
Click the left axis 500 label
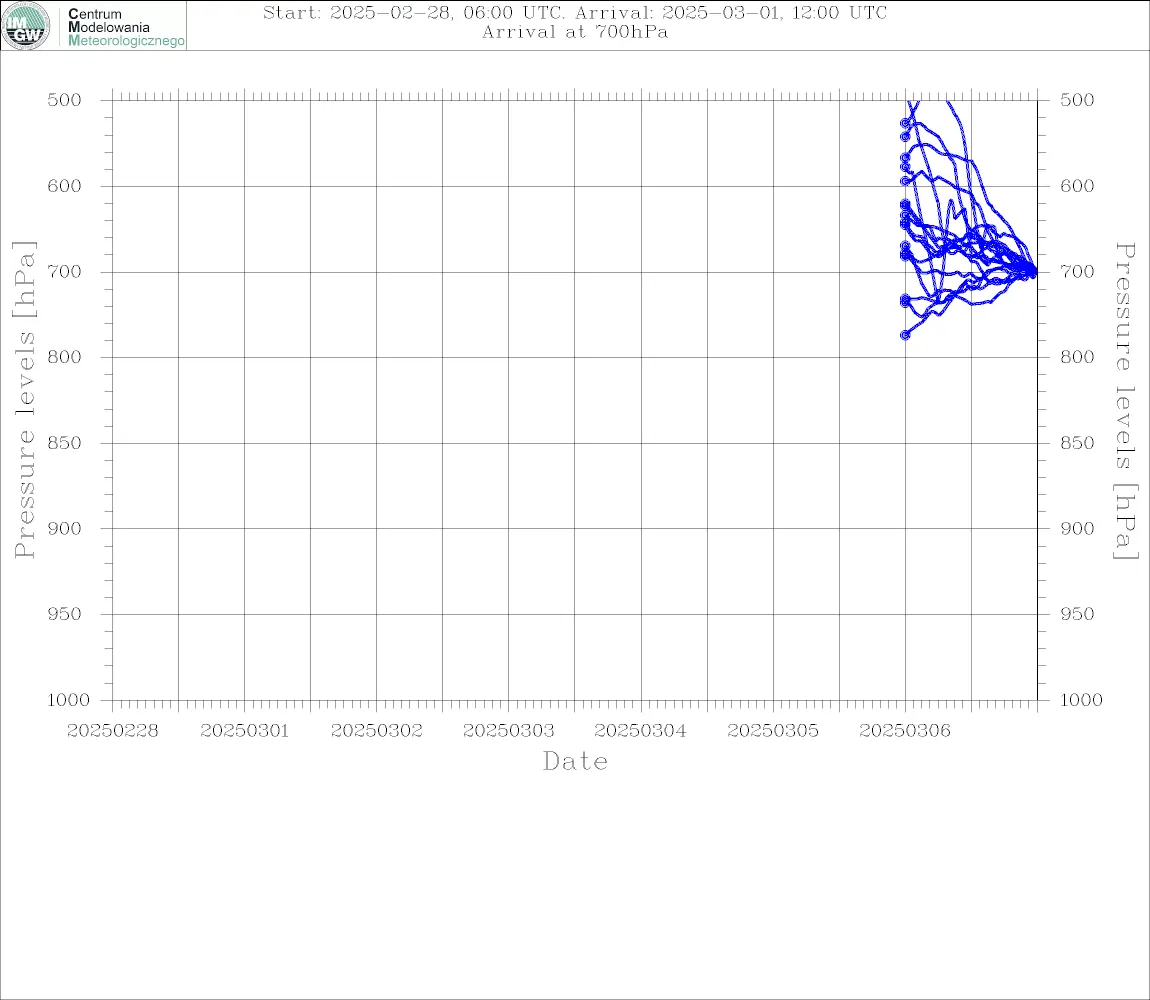(65, 100)
